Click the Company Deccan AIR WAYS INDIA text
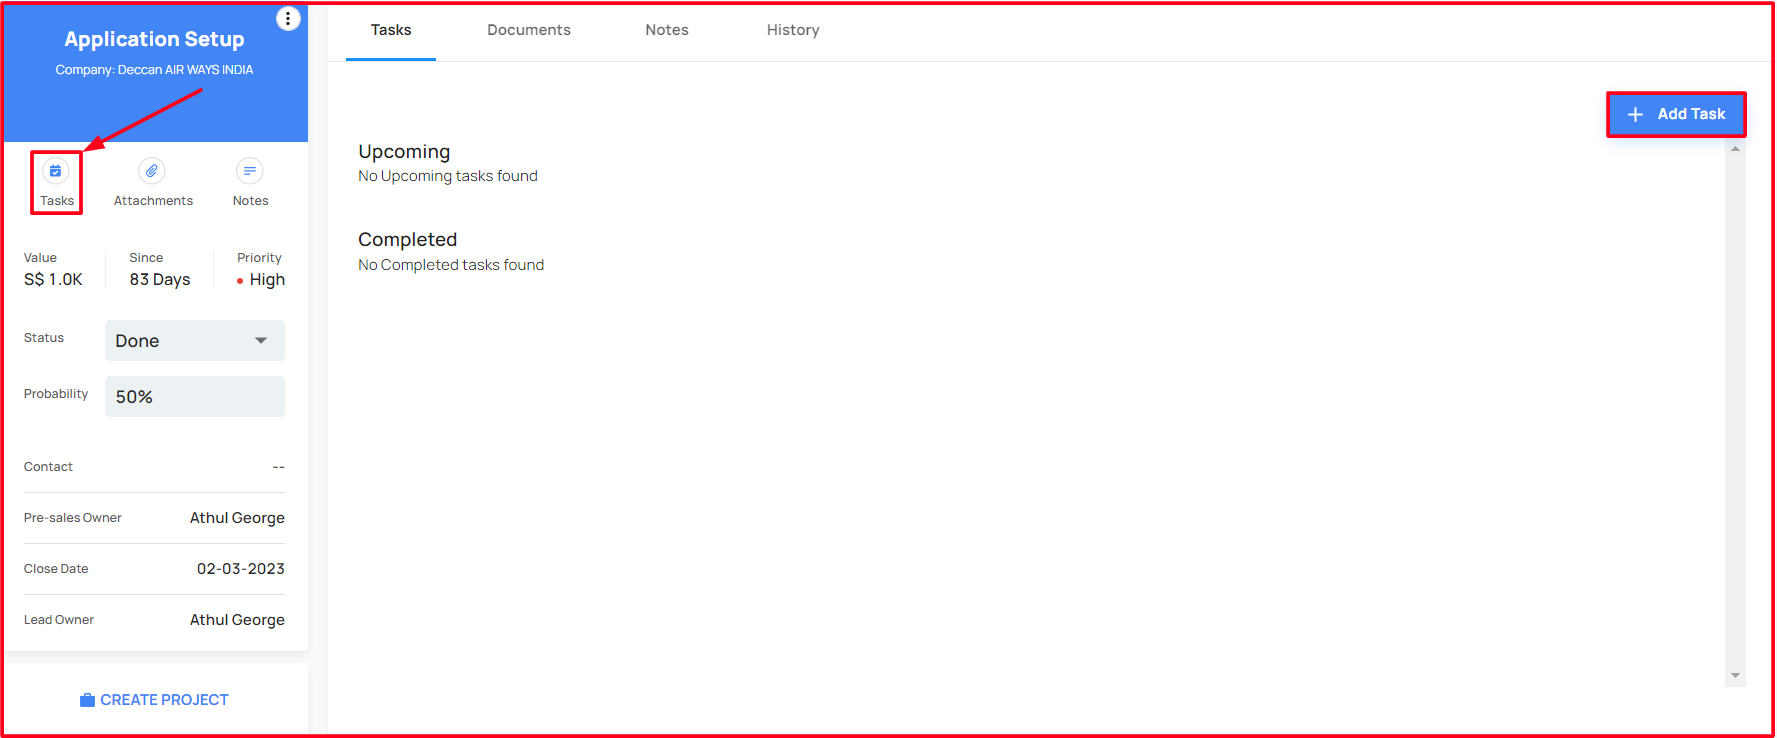The image size is (1777, 738). pos(154,70)
